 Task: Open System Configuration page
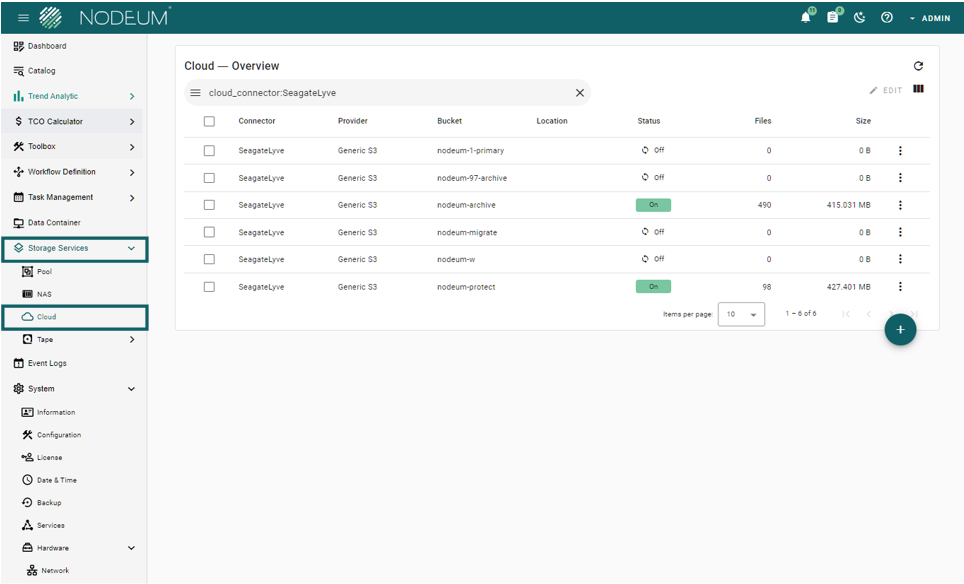tap(58, 435)
